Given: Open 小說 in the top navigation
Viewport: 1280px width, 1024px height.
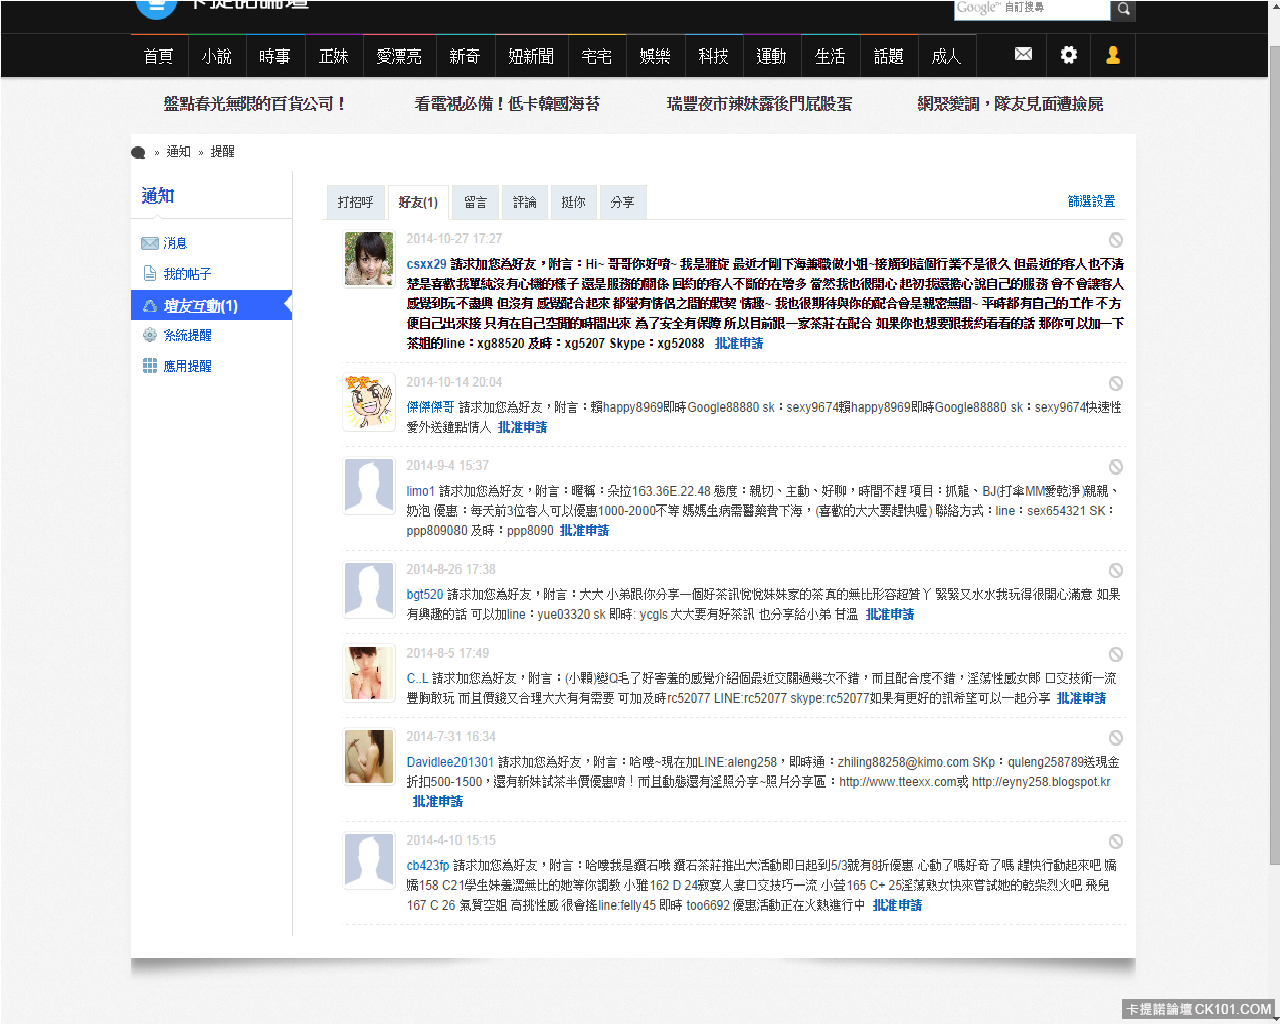Looking at the screenshot, I should (217, 56).
